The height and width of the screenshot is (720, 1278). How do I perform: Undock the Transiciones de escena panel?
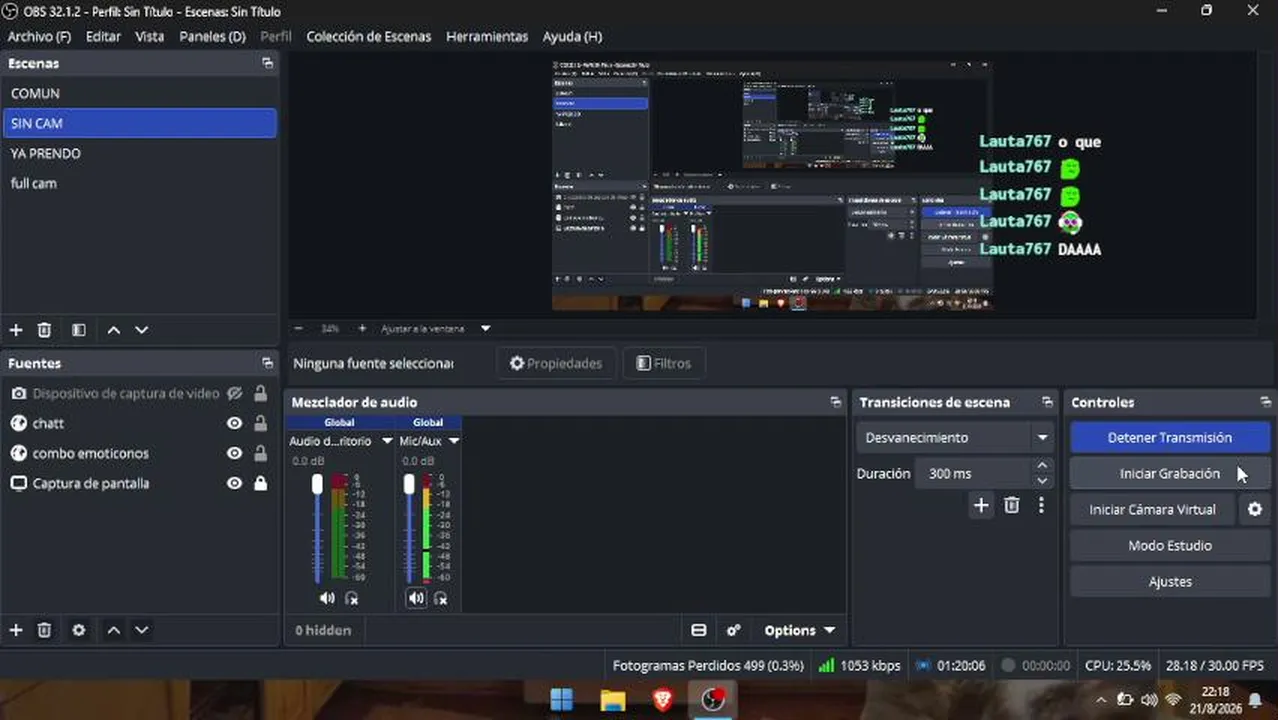(x=1047, y=402)
